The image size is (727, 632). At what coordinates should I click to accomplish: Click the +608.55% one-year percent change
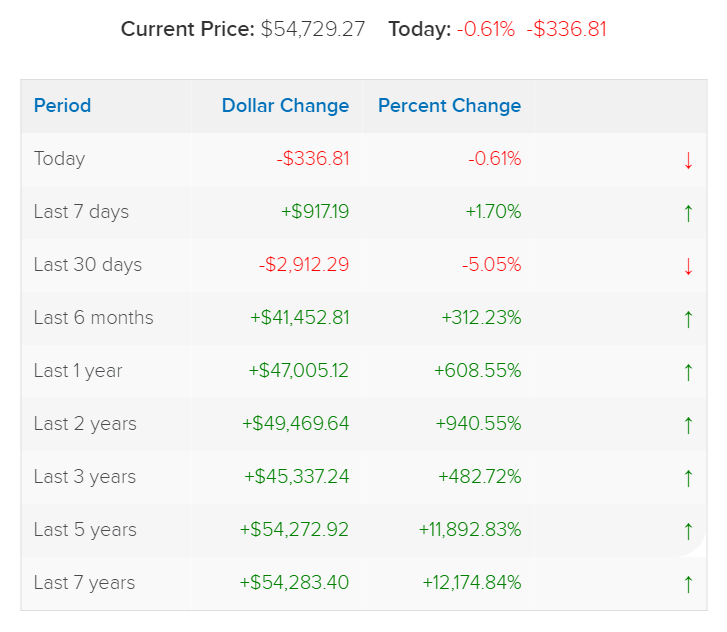point(478,371)
